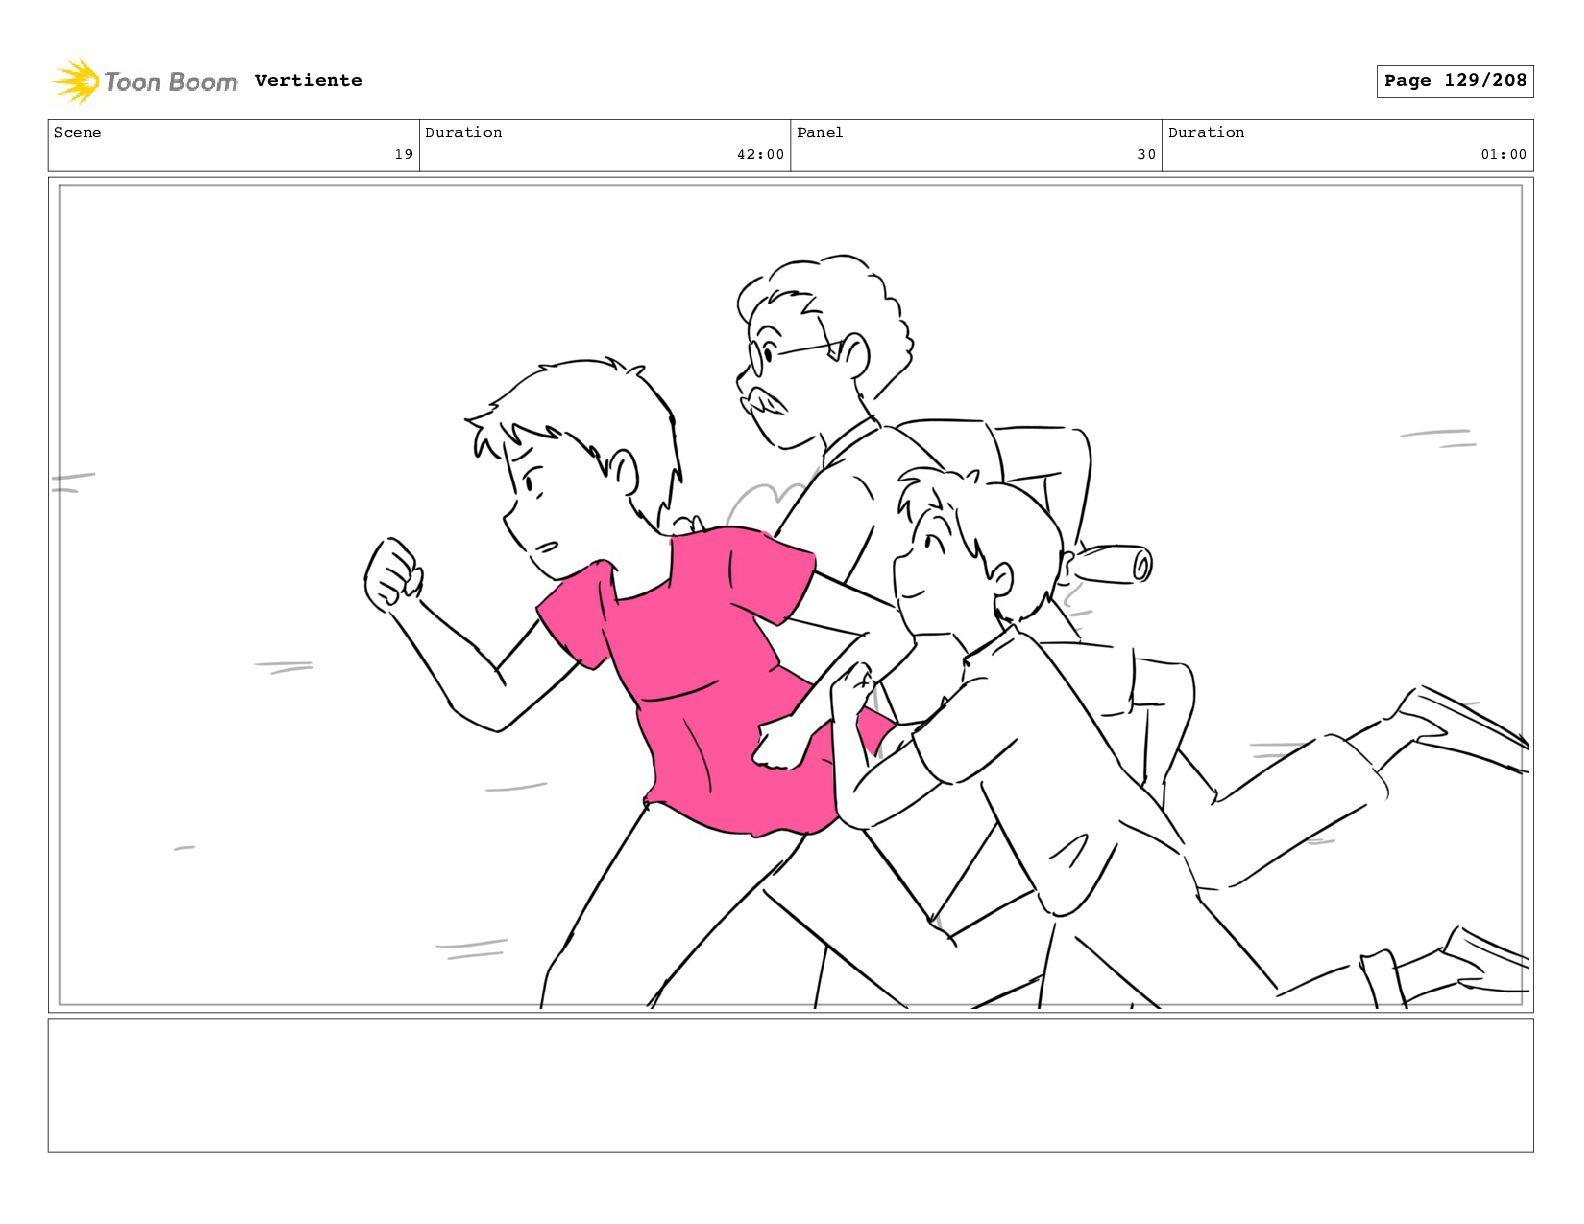Select the "Panel" header label
The width and height of the screenshot is (1584, 1224).
coord(820,132)
